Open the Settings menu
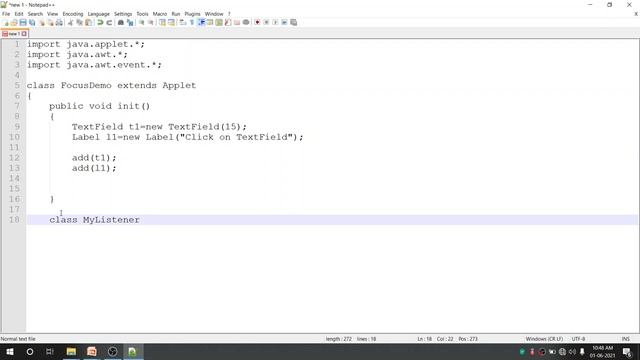Screen dimensions: 640x360 coord(123,14)
